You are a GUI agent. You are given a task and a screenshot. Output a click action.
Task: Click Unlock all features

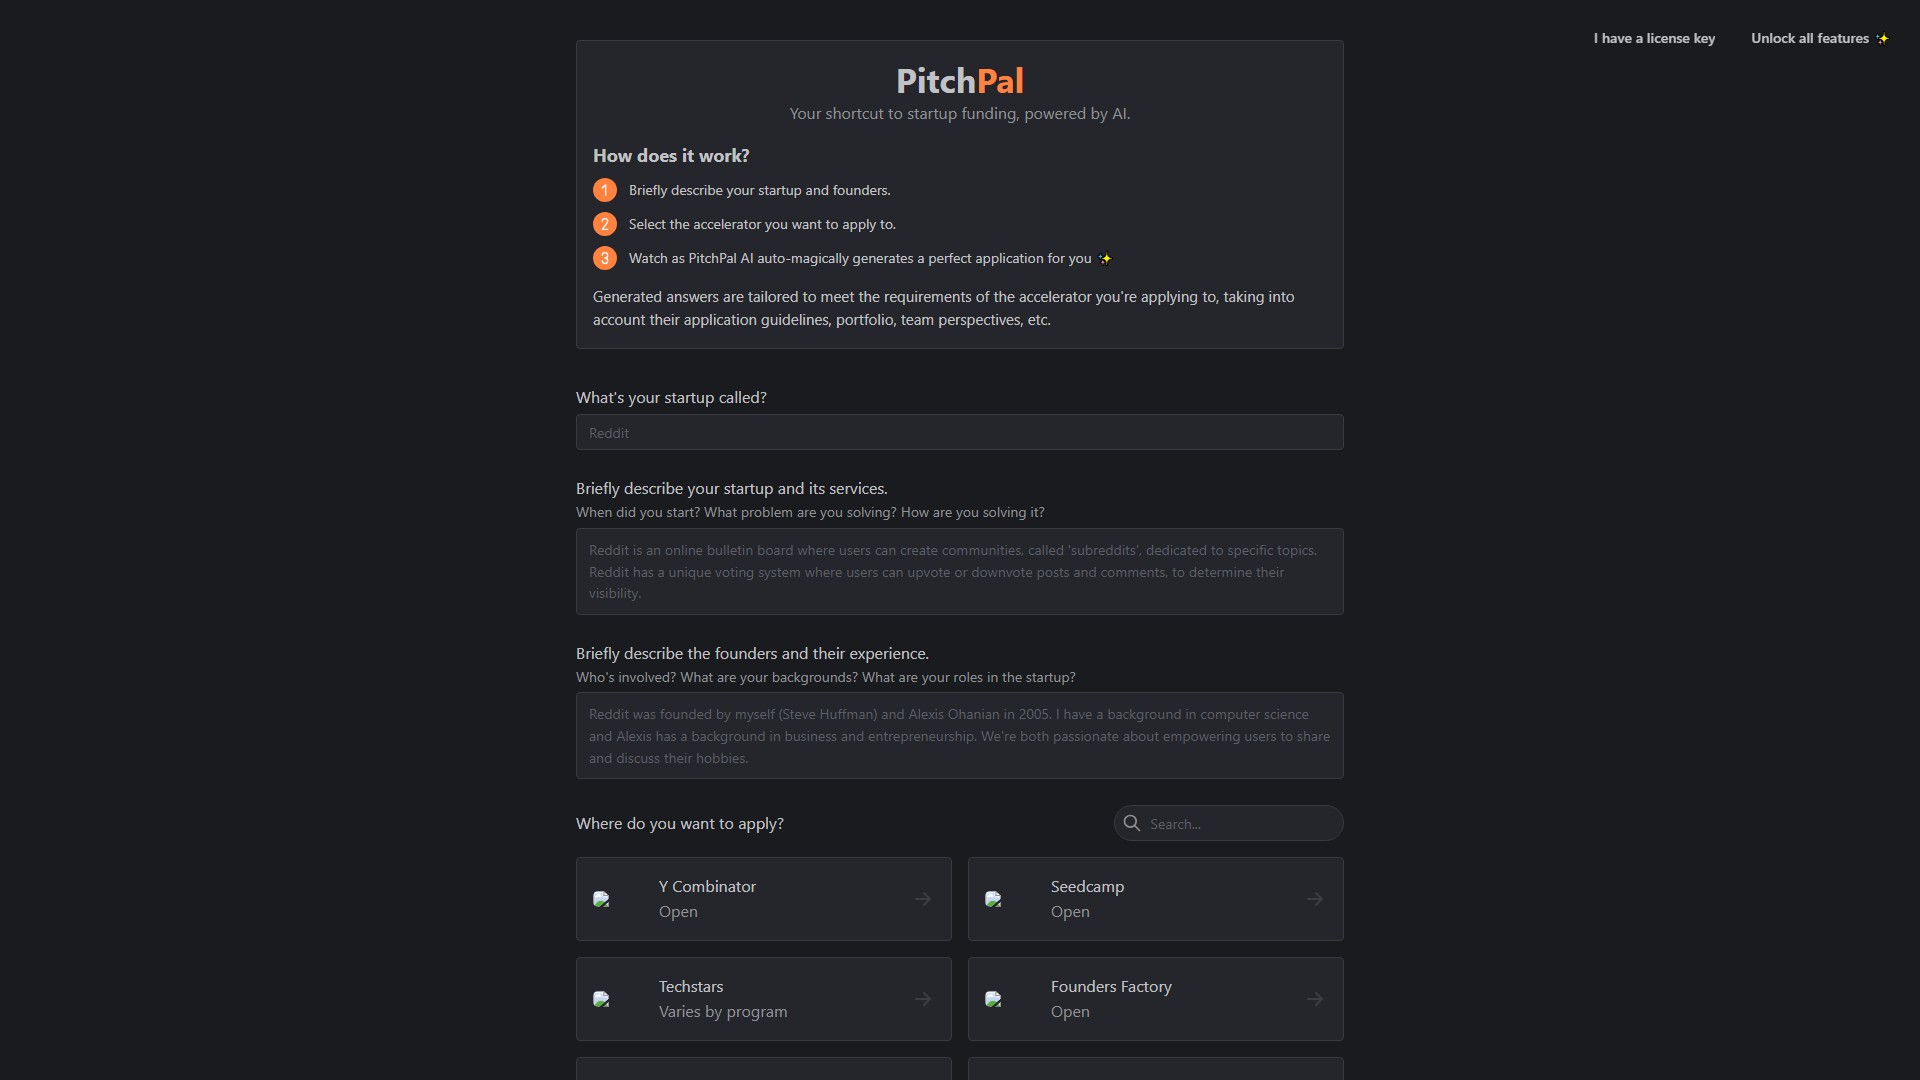tap(1810, 38)
